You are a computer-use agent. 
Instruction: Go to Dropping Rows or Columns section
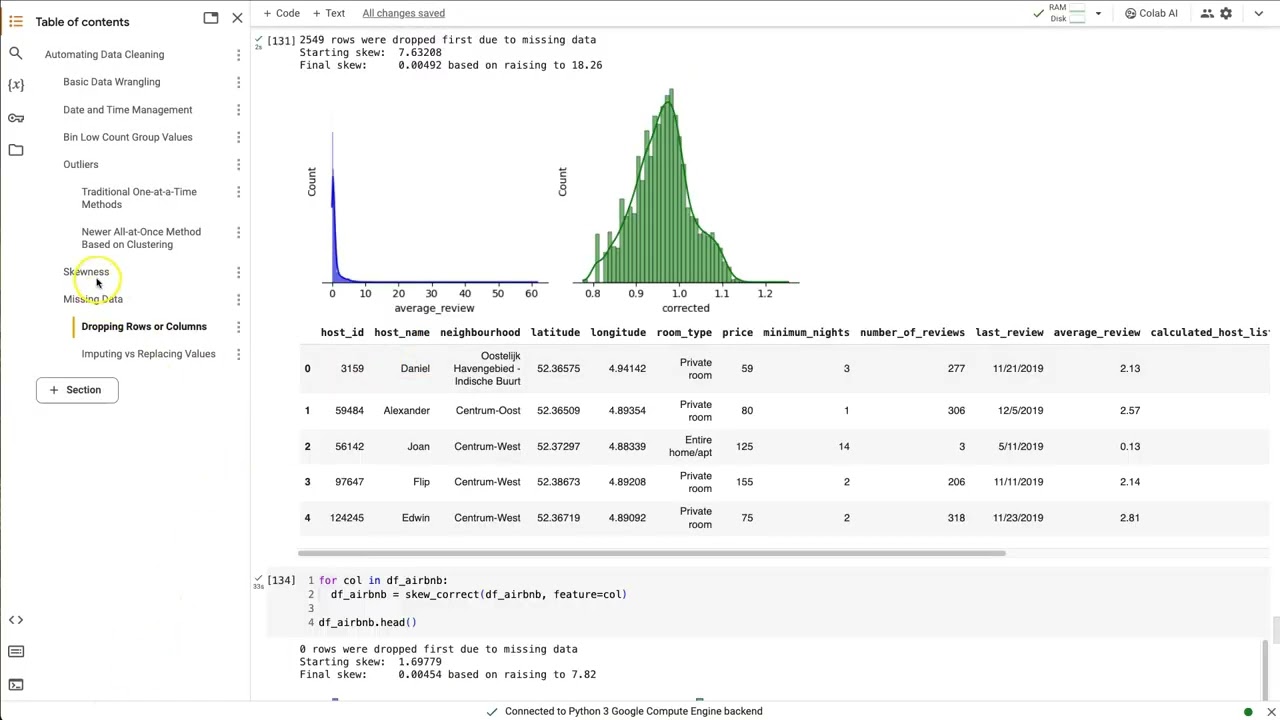[x=144, y=326]
